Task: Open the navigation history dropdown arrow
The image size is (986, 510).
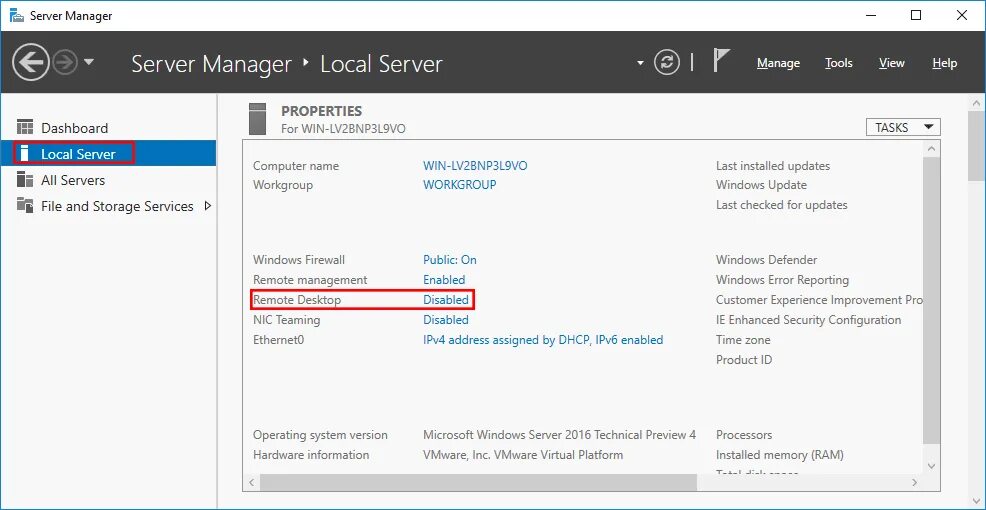Action: pos(89,62)
